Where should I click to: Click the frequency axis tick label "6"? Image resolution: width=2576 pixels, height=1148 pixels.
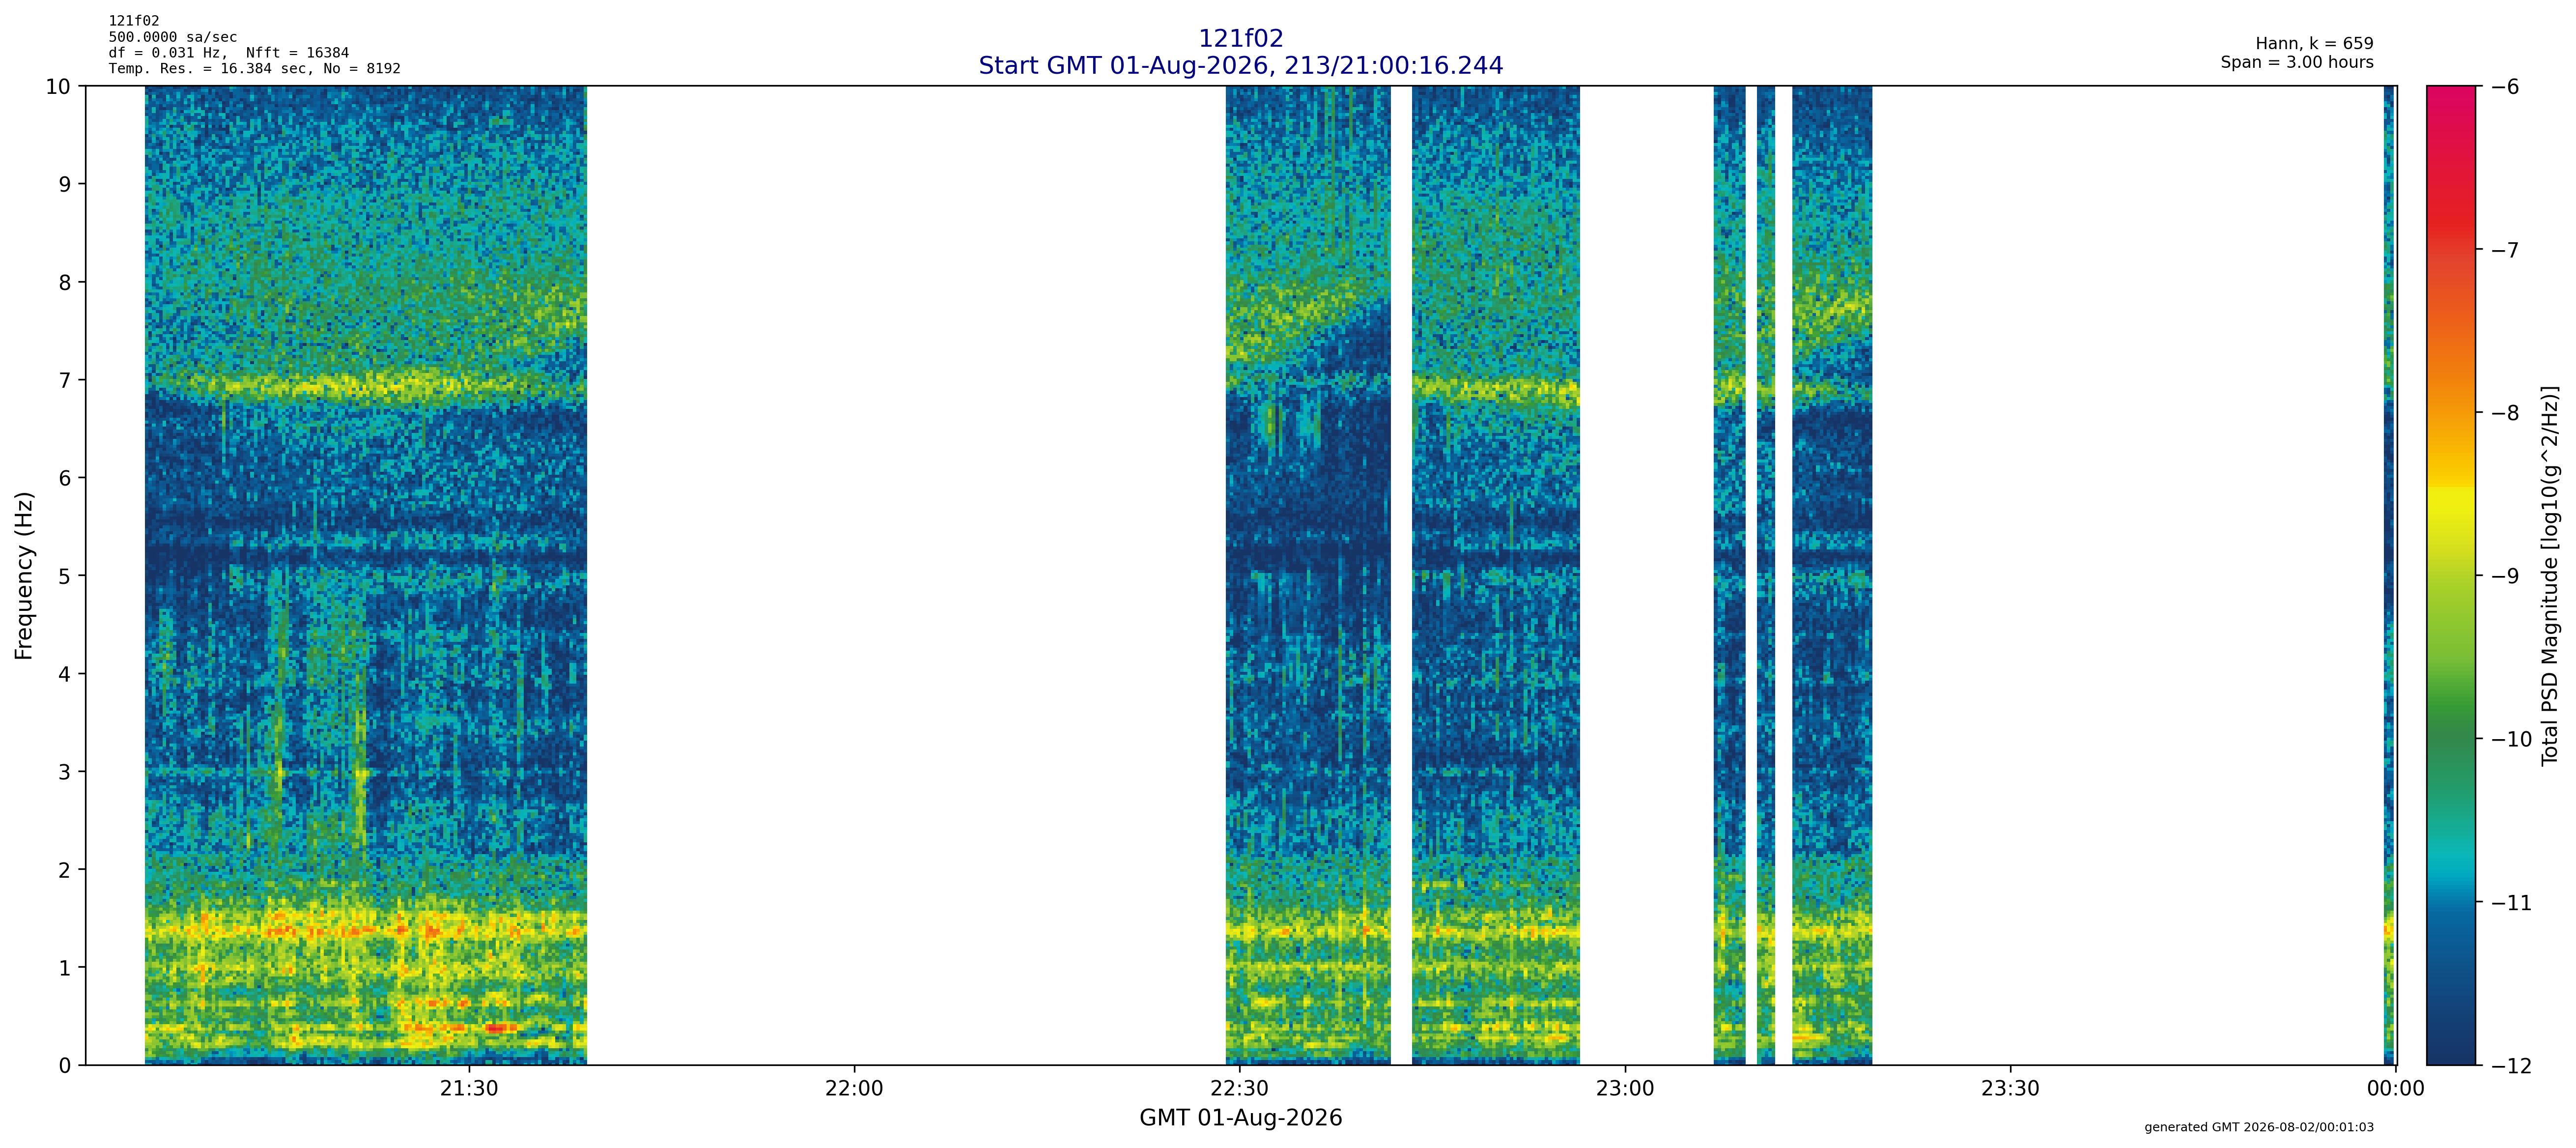pyautogui.click(x=66, y=478)
